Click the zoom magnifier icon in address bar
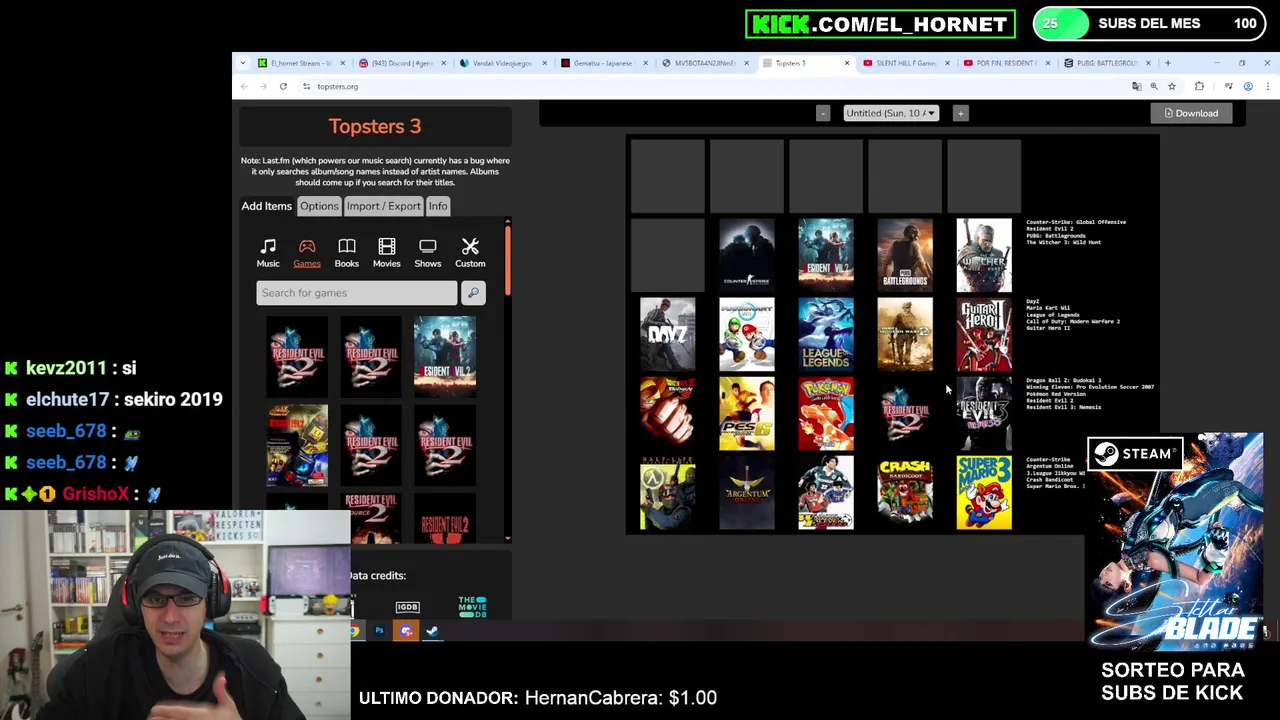 click(x=1154, y=87)
